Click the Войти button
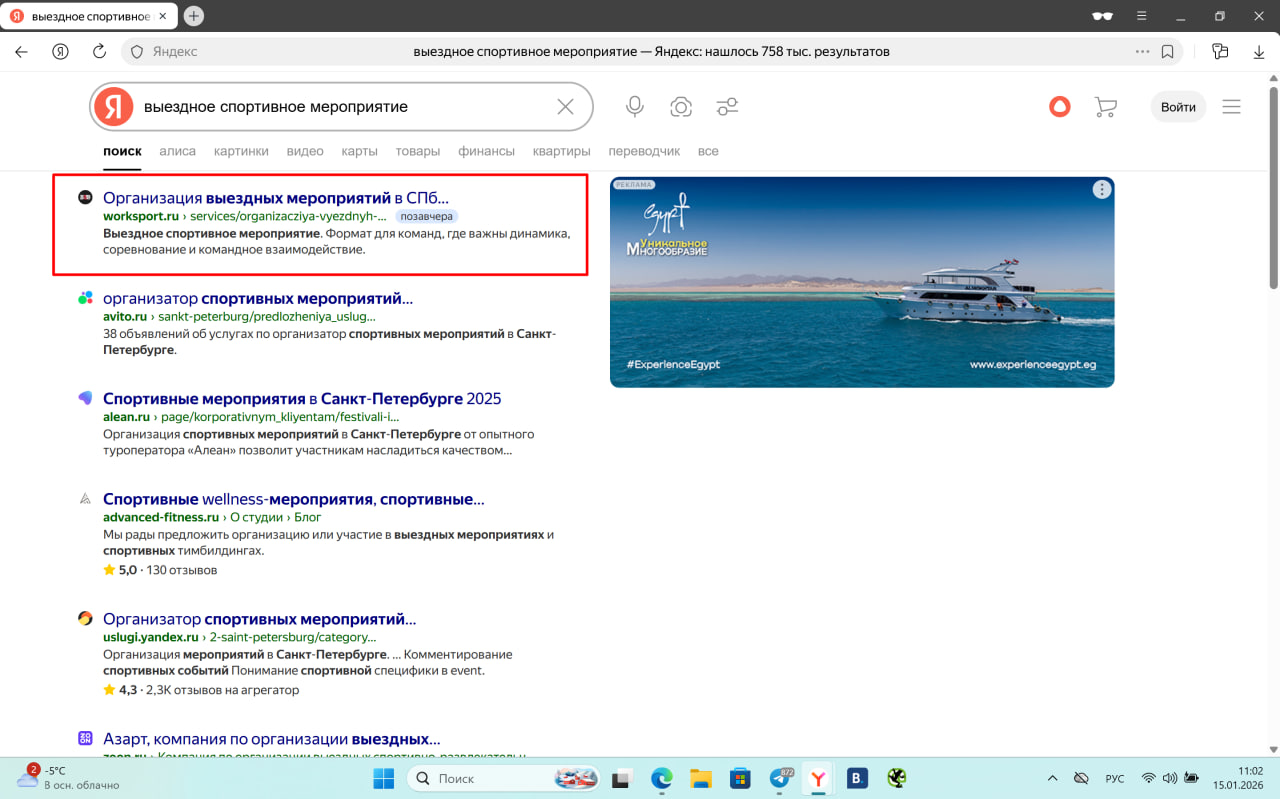1280x799 pixels. (1178, 107)
